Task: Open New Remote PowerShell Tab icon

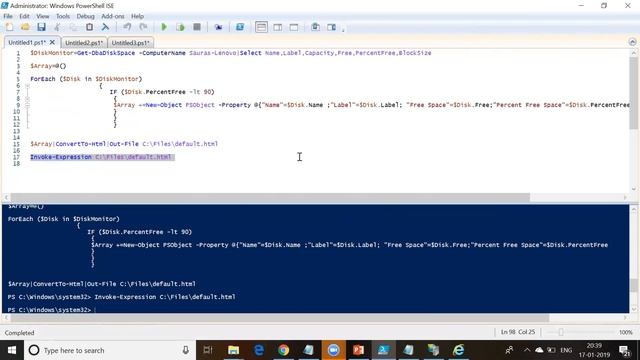Action: click(218, 27)
